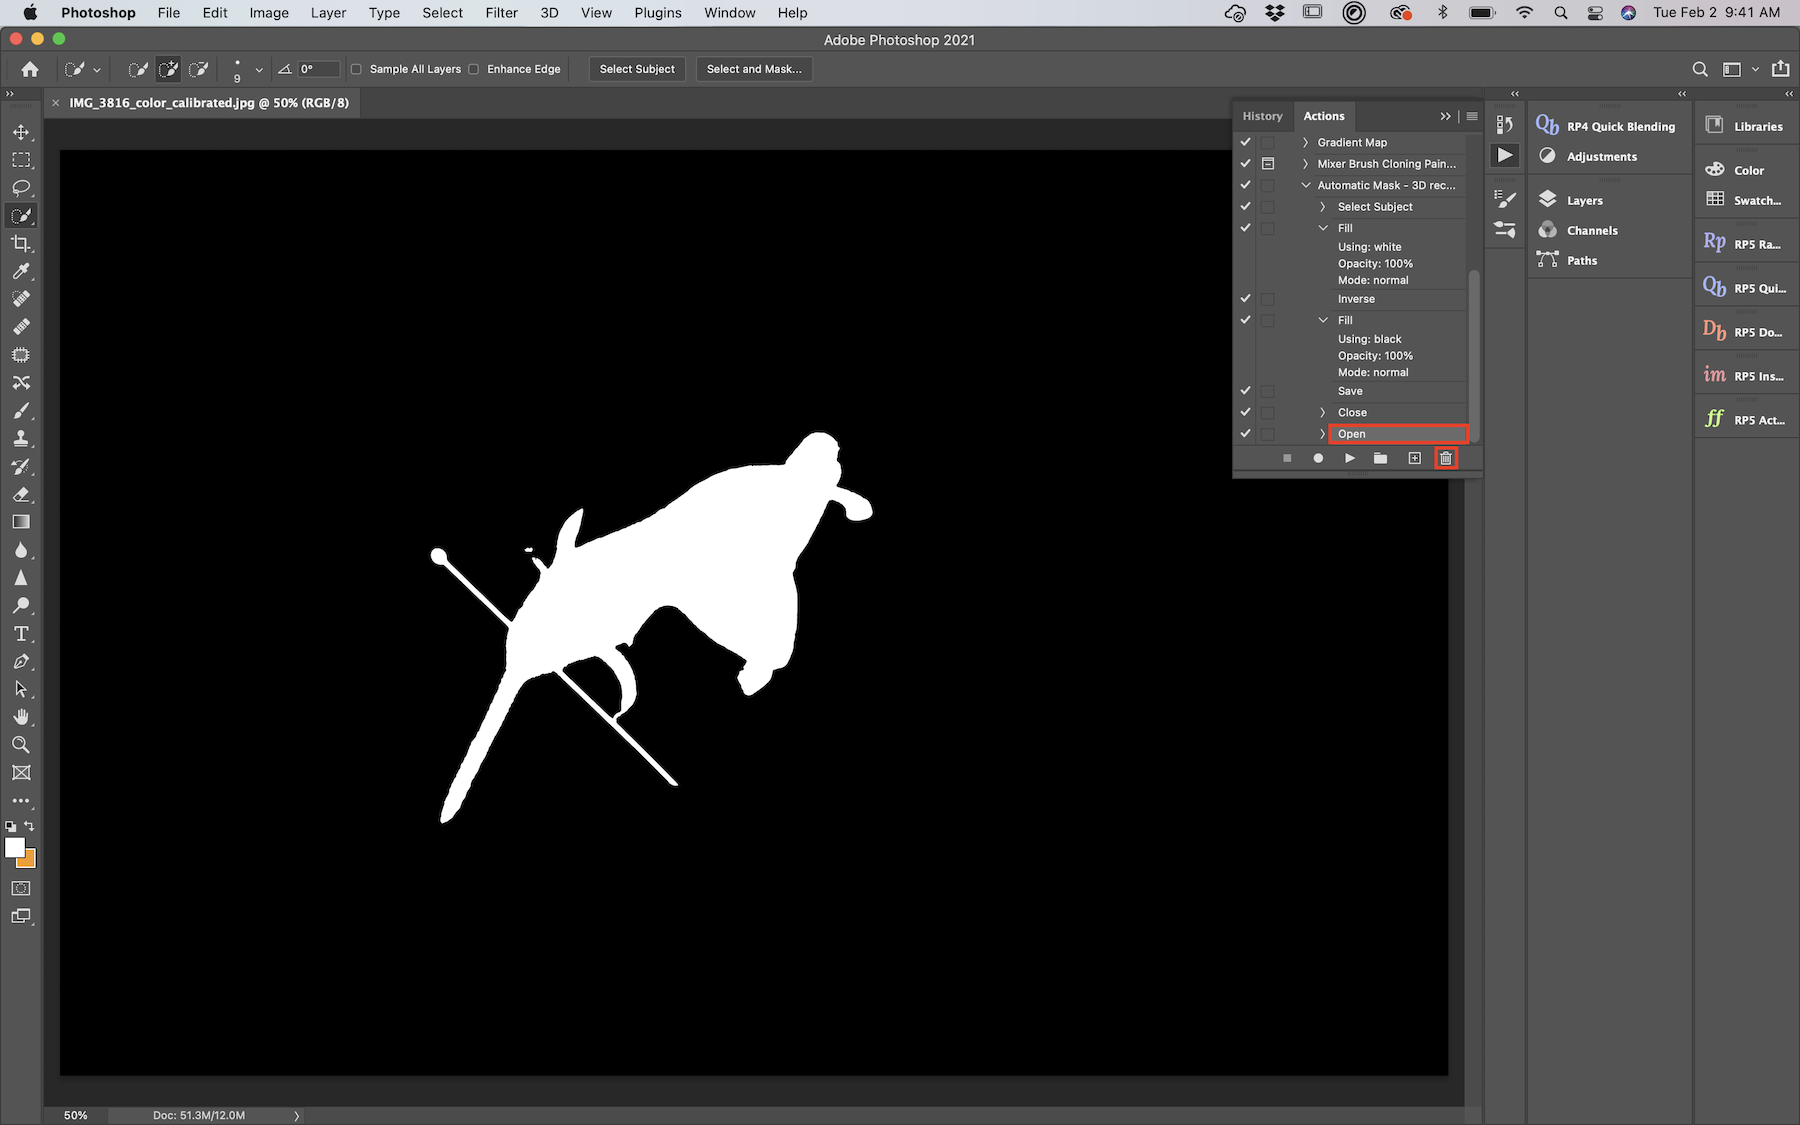Image resolution: width=1800 pixels, height=1125 pixels.
Task: Open the Plugins menu
Action: 658,13
